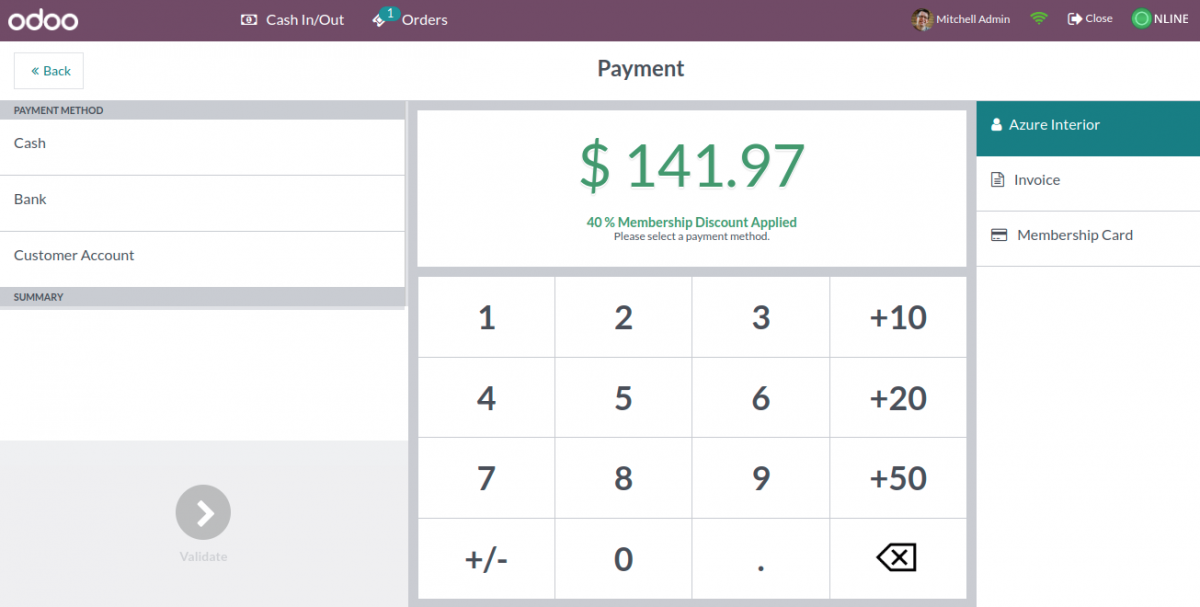Click the round Validate arrow icon
The width and height of the screenshot is (1200, 607).
[203, 513]
